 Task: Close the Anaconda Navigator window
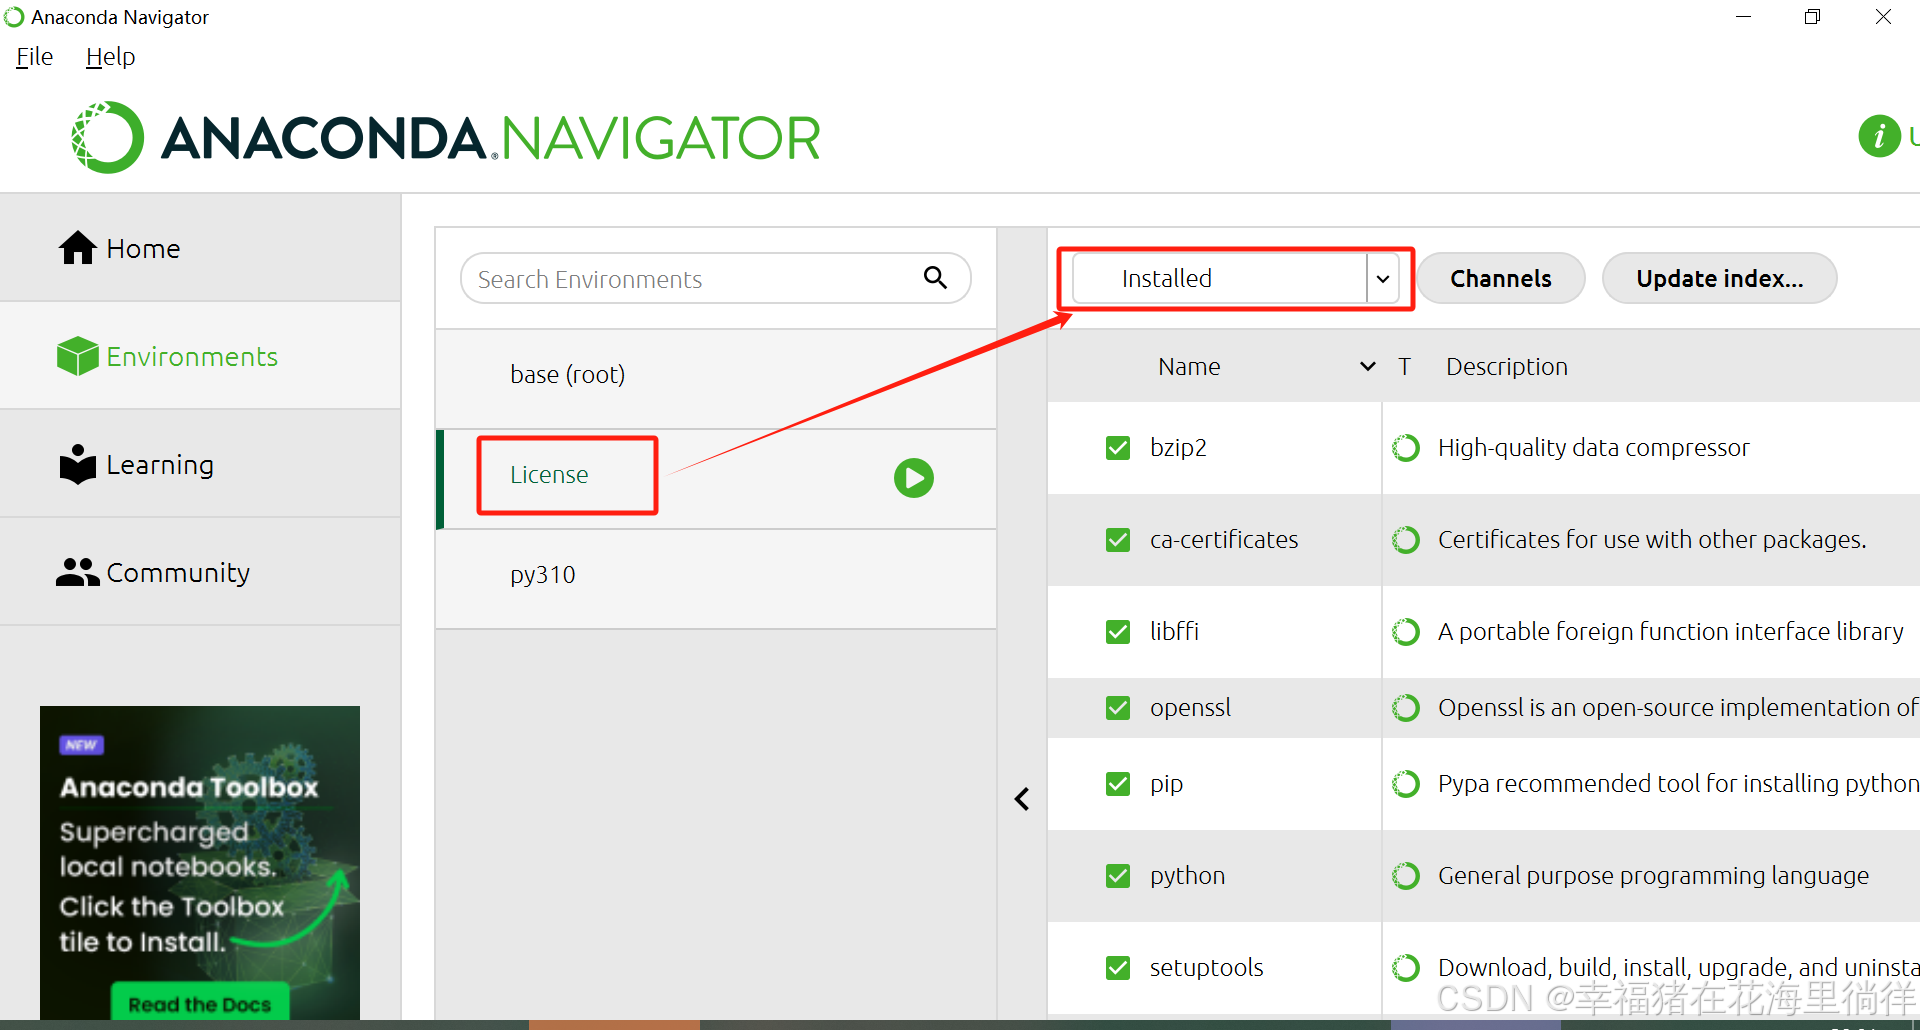(1883, 17)
